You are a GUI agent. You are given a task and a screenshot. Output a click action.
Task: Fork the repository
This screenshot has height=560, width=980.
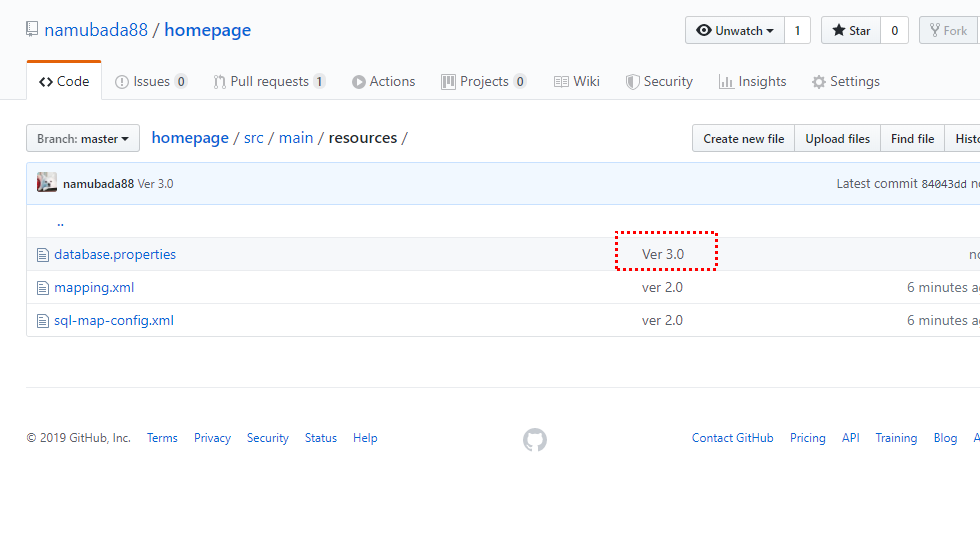[x=949, y=31]
